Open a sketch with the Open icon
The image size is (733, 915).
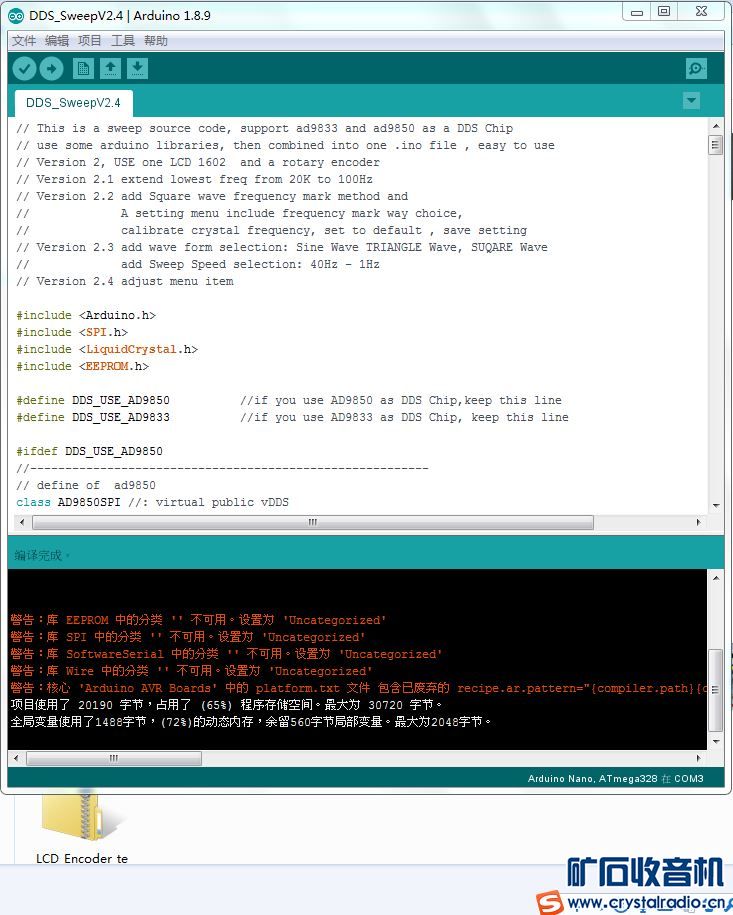click(x=110, y=69)
